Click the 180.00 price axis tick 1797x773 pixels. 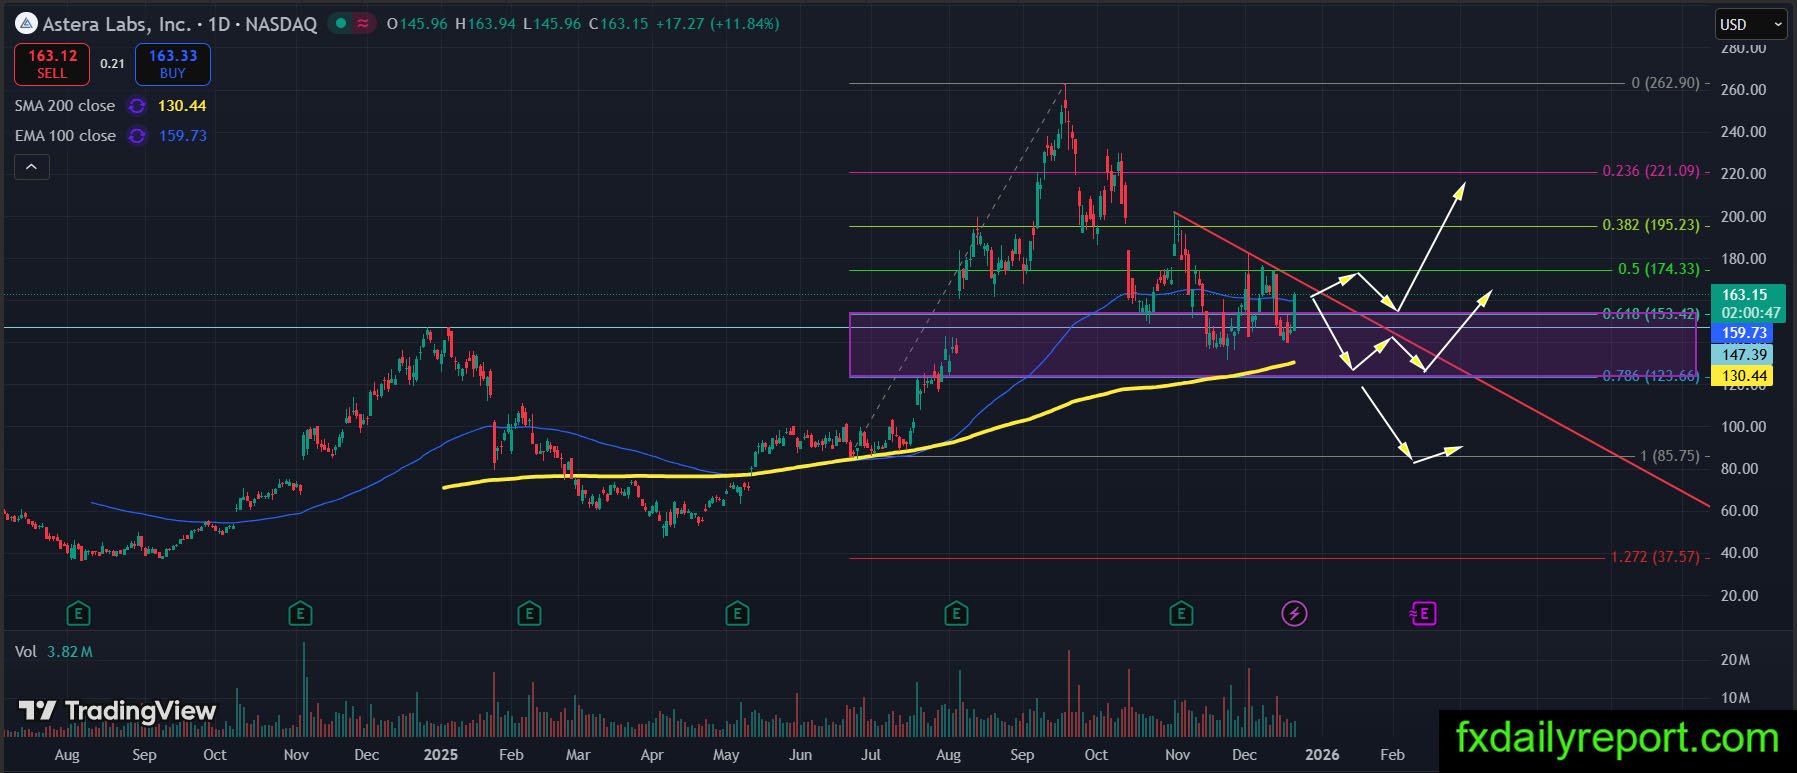[1743, 259]
